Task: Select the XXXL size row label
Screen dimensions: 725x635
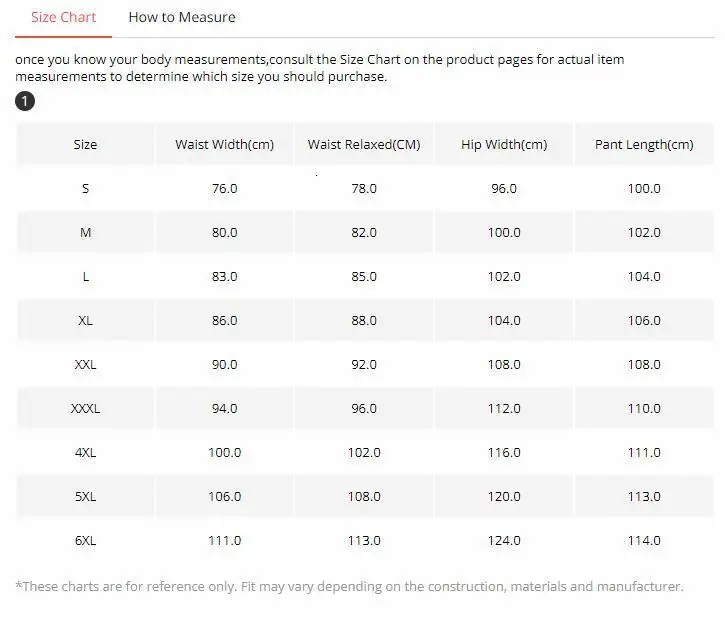Action: tap(85, 408)
